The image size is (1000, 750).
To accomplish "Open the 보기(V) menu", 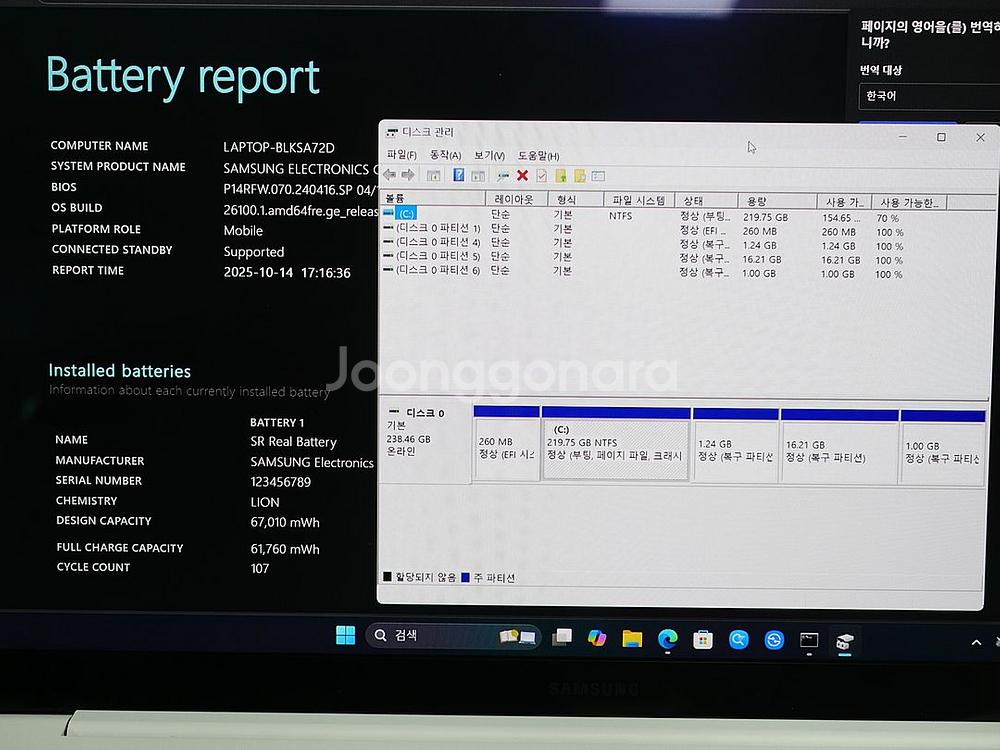I will click(489, 156).
